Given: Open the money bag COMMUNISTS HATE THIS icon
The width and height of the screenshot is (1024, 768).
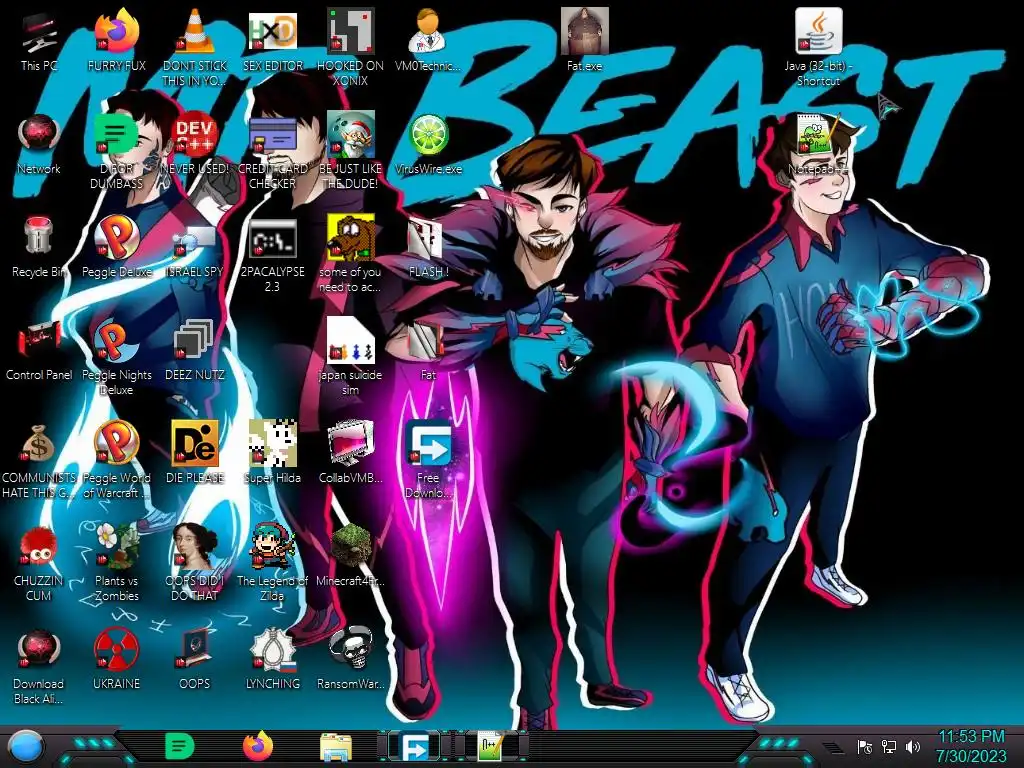Looking at the screenshot, I should (x=38, y=444).
